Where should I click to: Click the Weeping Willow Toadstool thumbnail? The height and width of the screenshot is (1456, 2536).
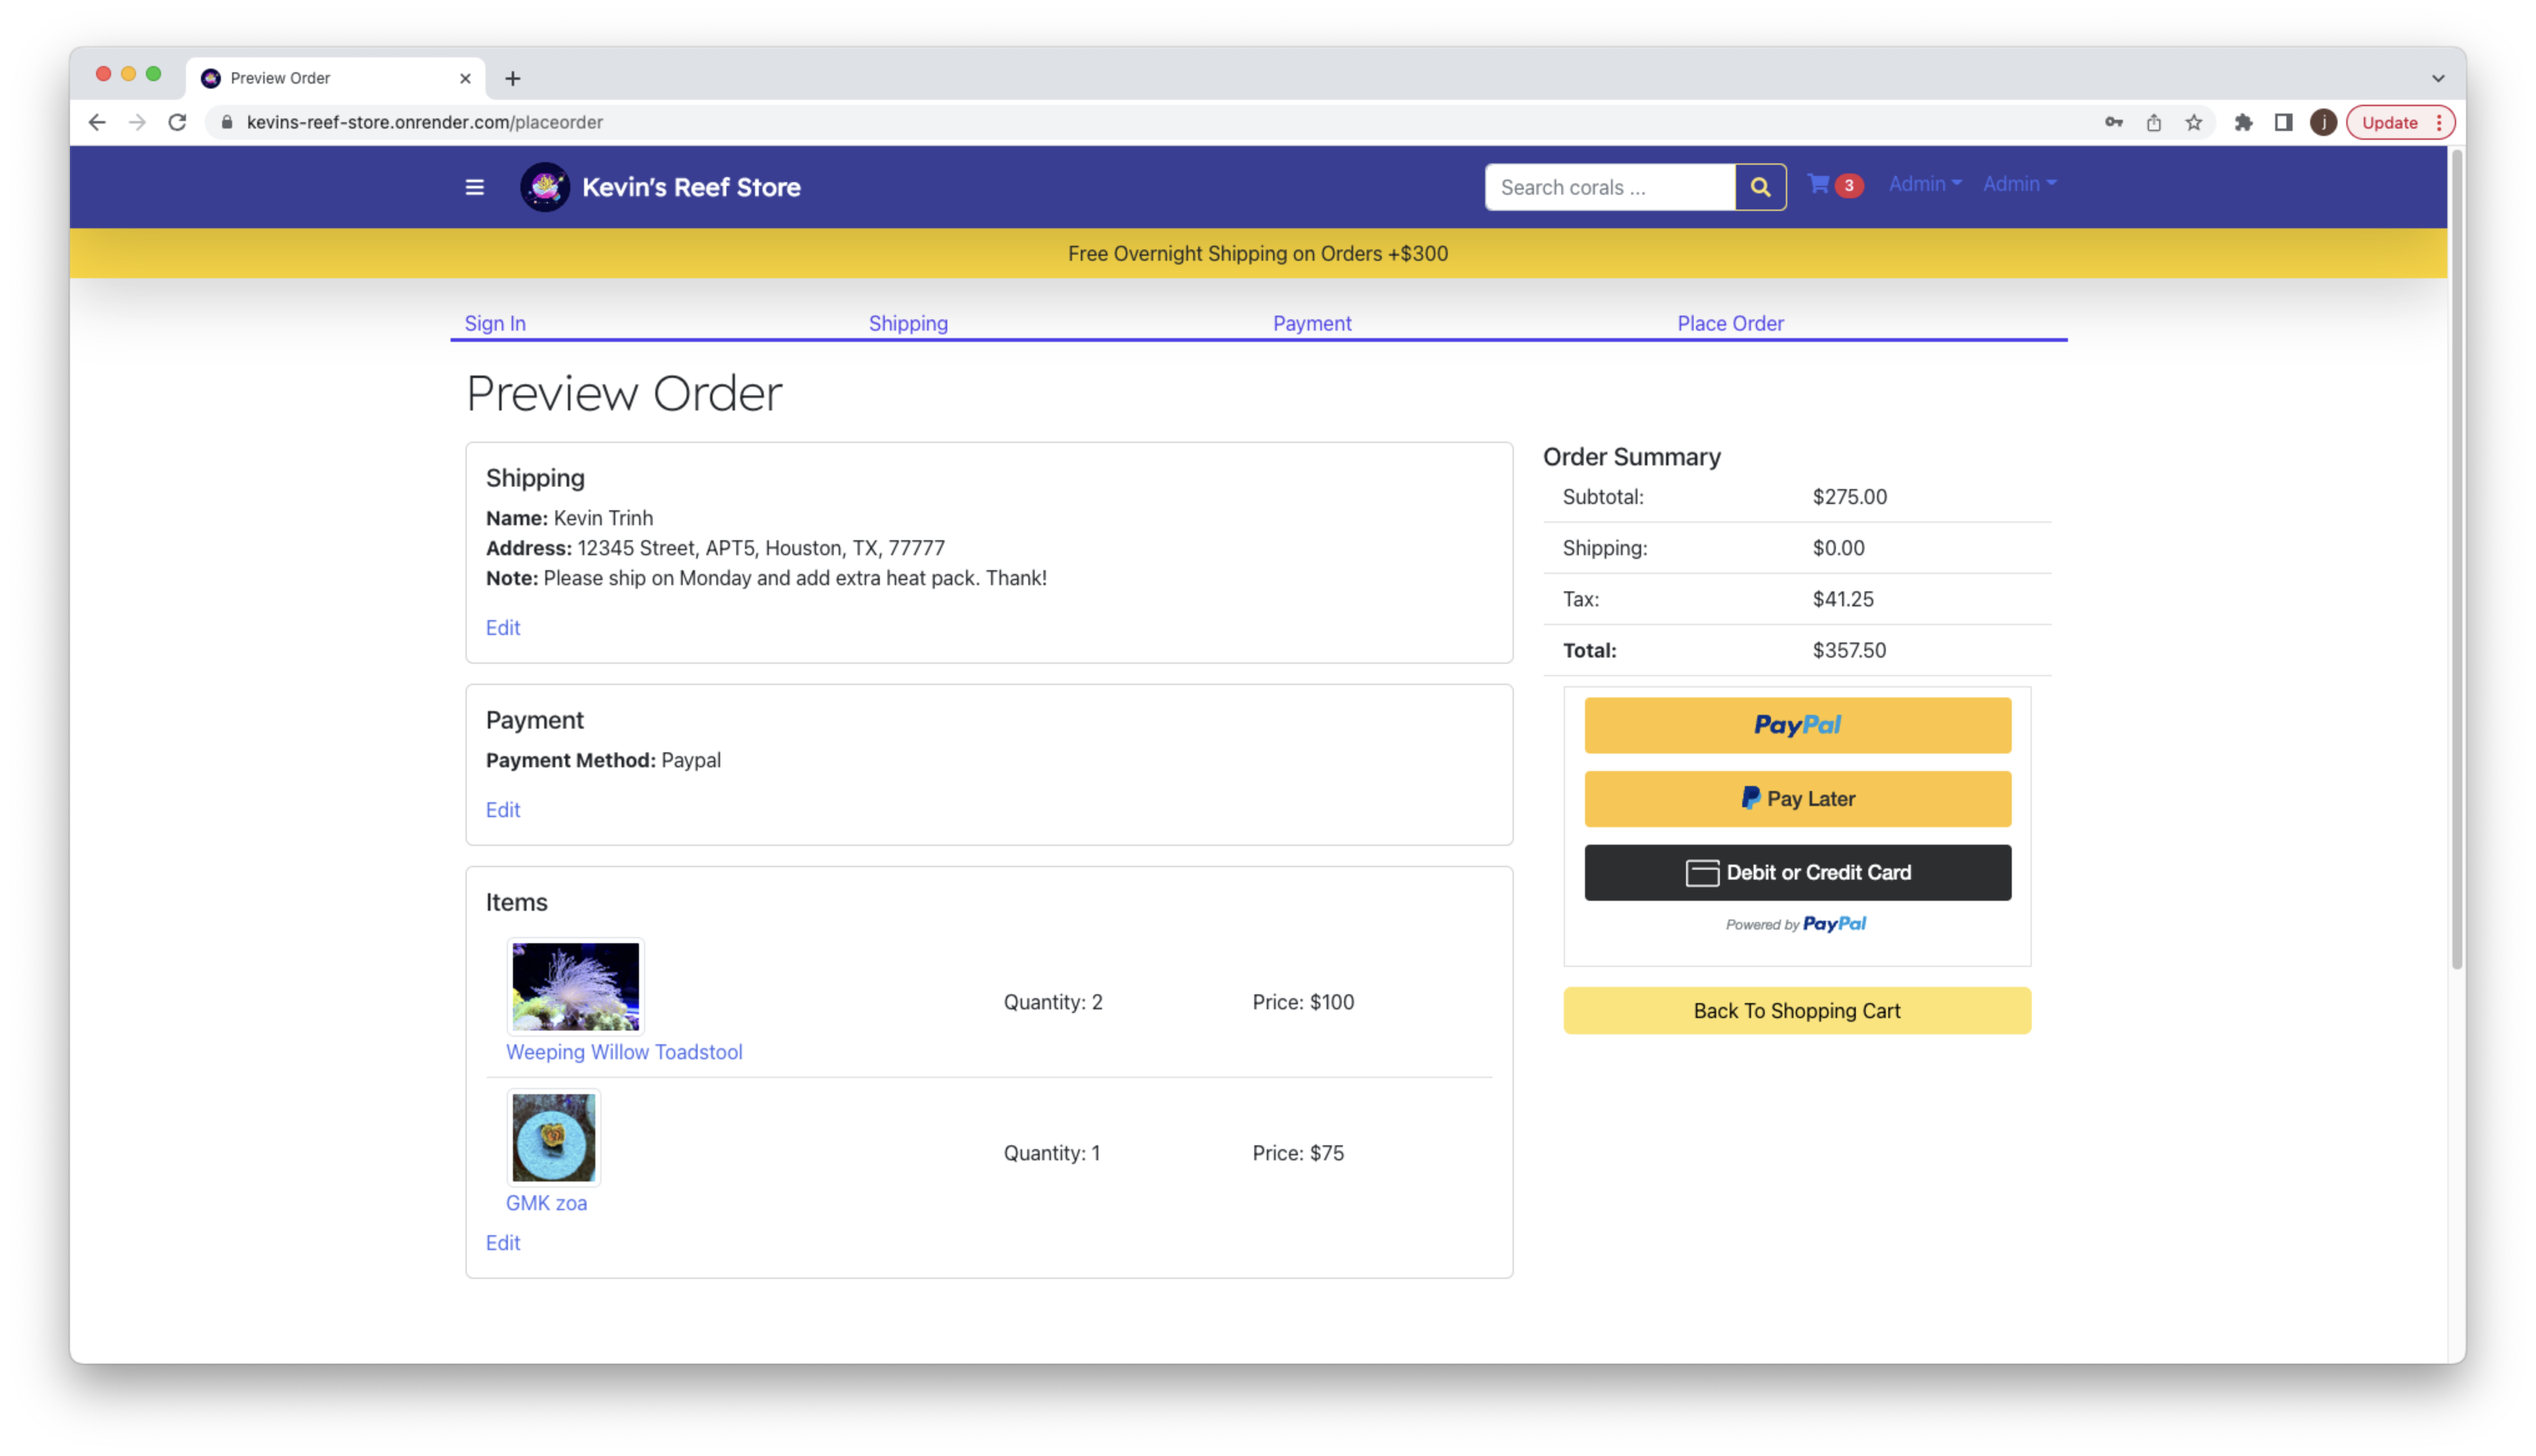(x=575, y=986)
